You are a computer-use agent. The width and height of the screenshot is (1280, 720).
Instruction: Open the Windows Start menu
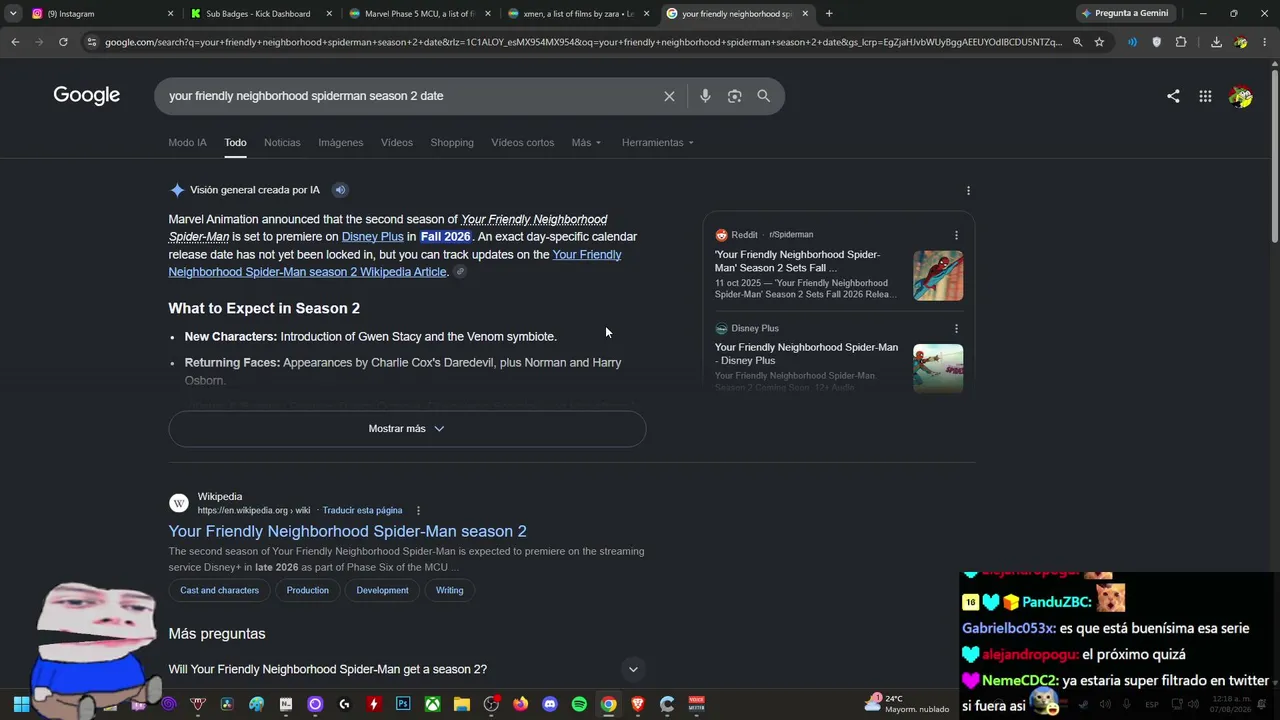[x=21, y=704]
